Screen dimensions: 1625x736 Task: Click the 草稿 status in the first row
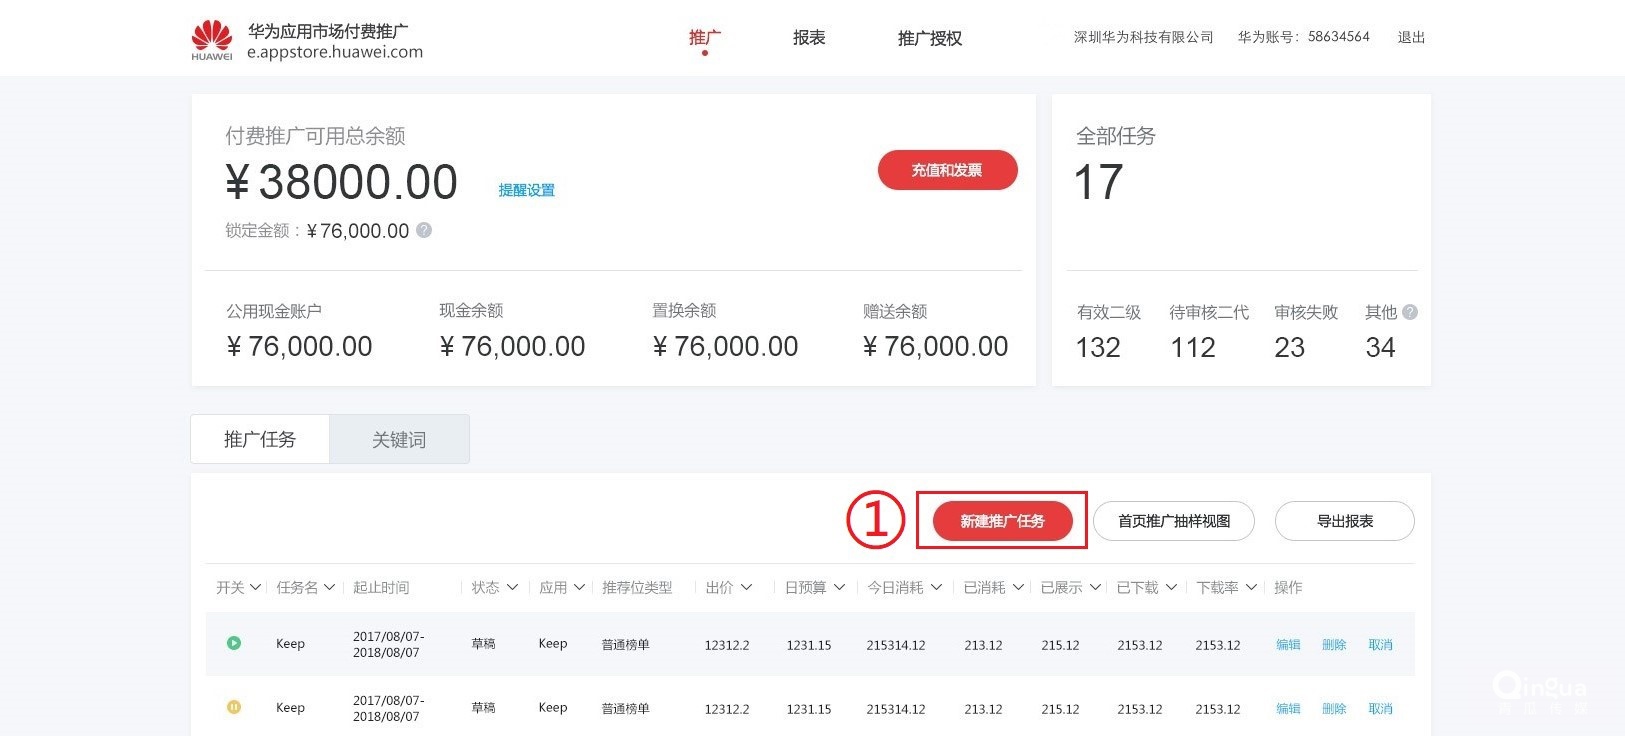pyautogui.click(x=483, y=644)
